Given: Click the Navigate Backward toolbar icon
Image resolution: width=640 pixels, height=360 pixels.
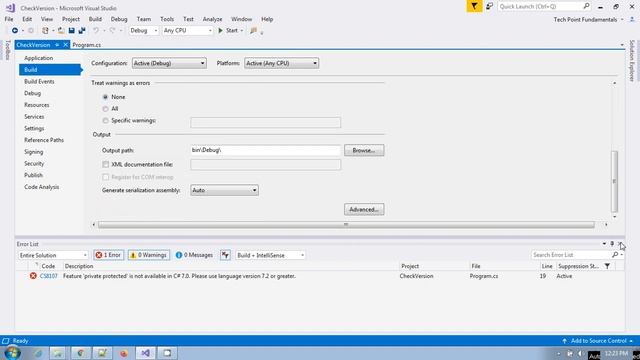Looking at the screenshot, I should tap(15, 31).
